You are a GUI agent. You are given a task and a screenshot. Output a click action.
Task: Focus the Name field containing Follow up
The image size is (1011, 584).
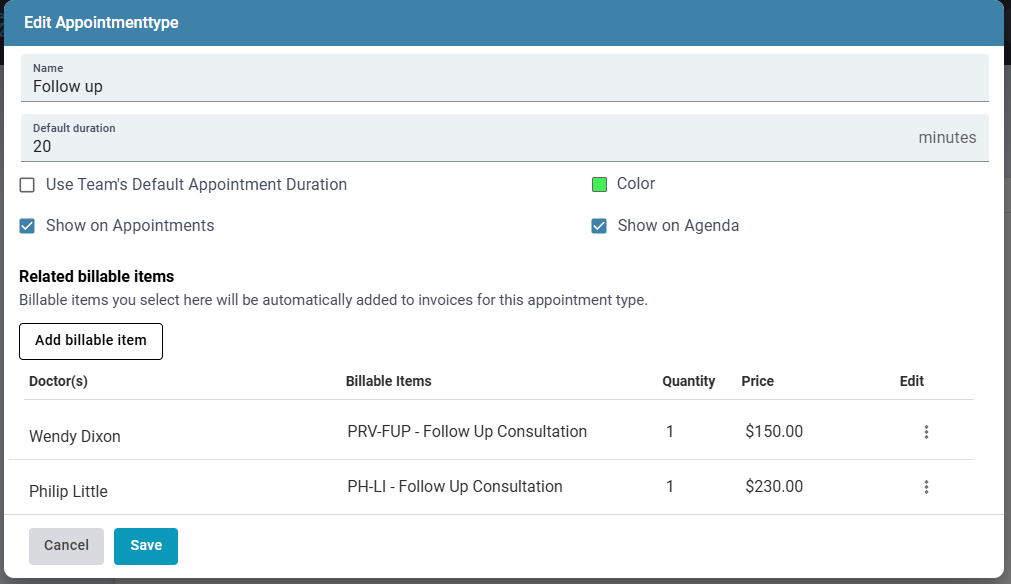pos(504,86)
